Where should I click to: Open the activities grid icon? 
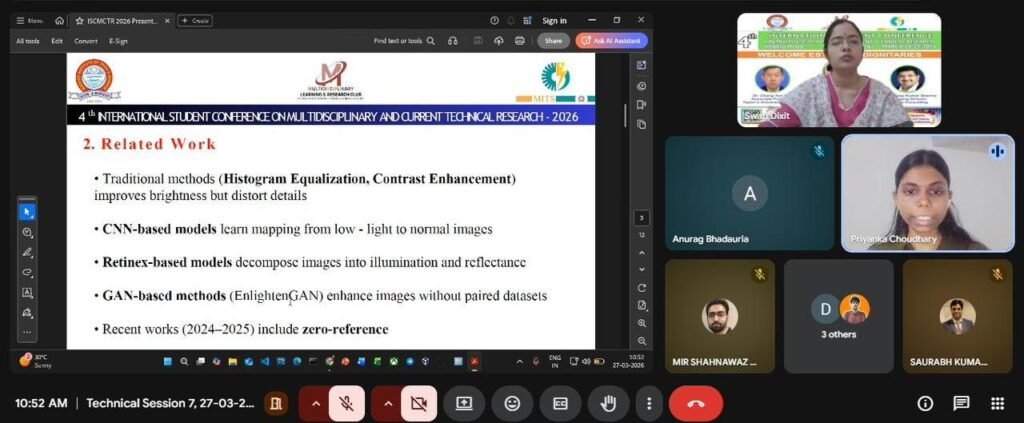[x=997, y=403]
